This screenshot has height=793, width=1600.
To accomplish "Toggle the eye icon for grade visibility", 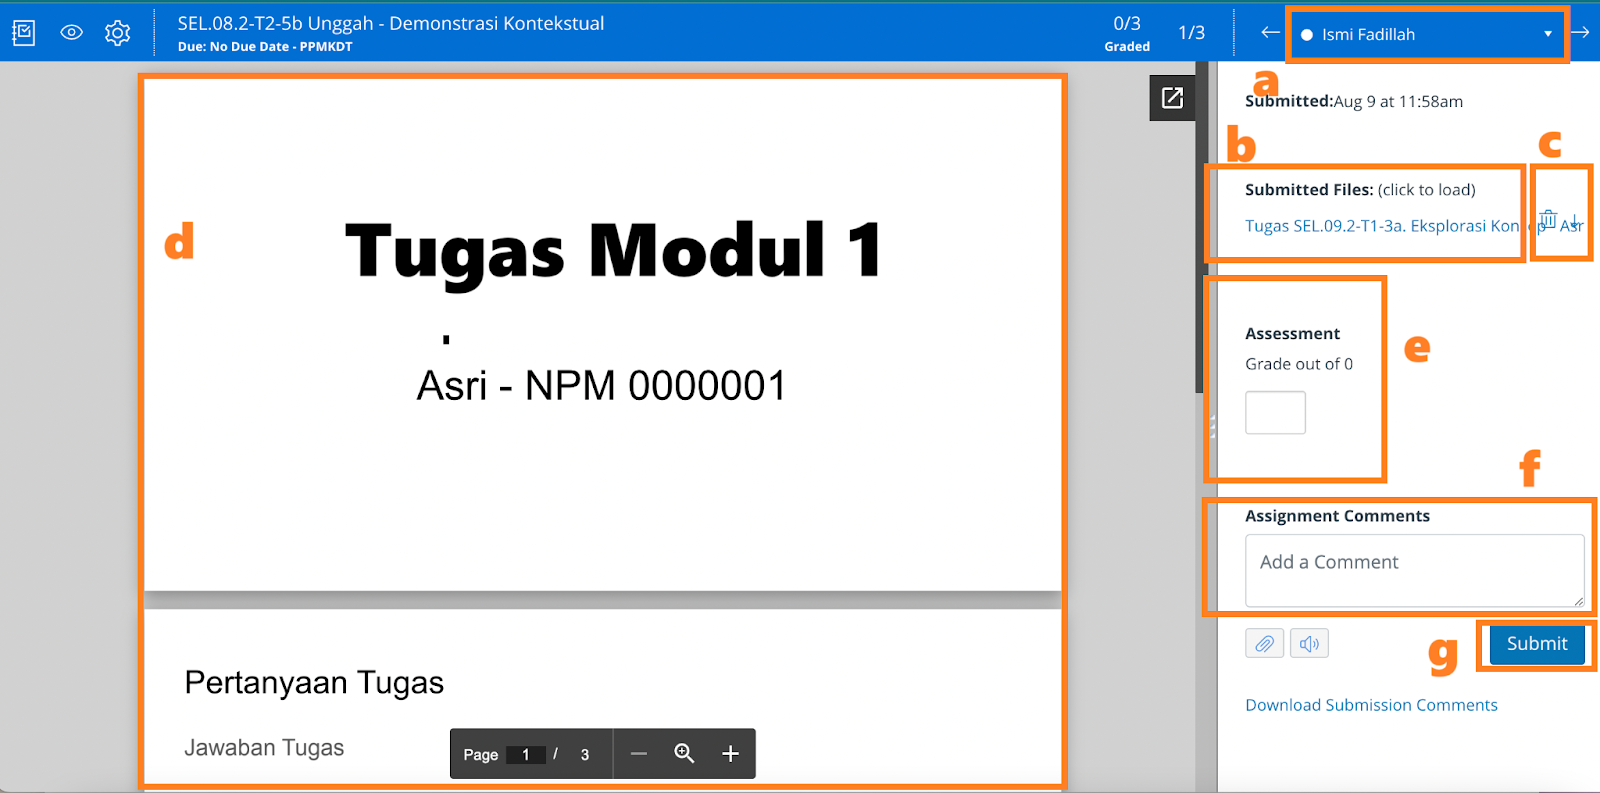I will (x=71, y=33).
